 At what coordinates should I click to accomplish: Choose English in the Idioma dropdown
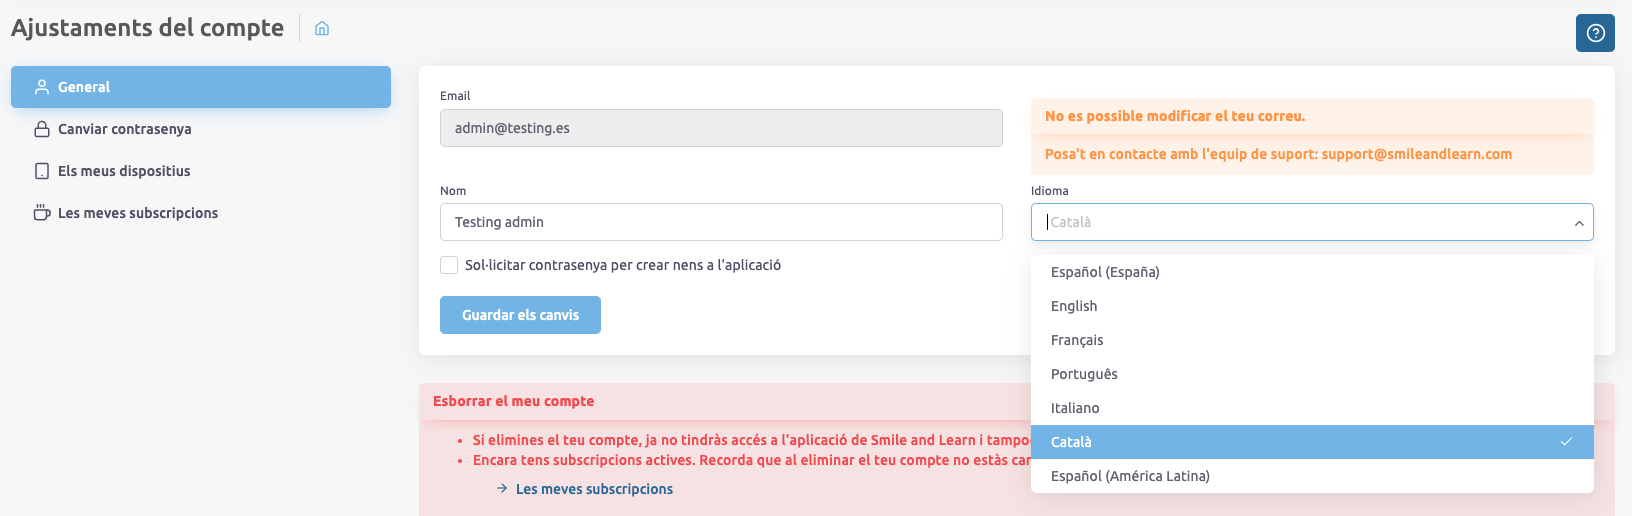(x=1074, y=306)
